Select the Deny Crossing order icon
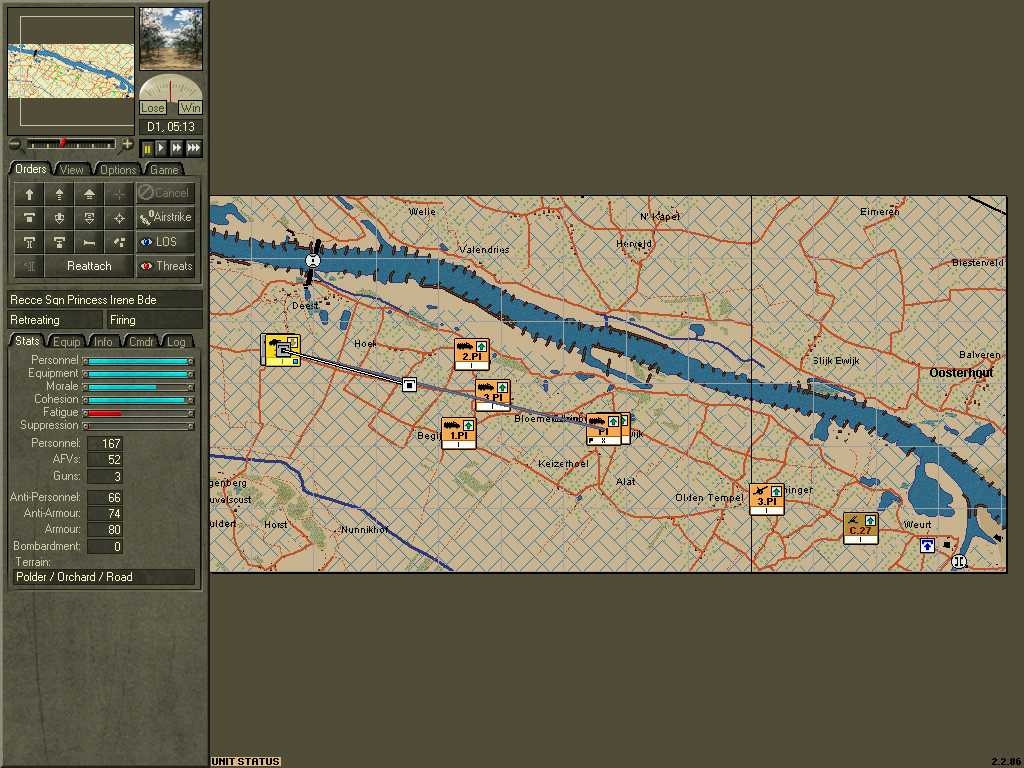This screenshot has width=1024, height=768. (59, 242)
